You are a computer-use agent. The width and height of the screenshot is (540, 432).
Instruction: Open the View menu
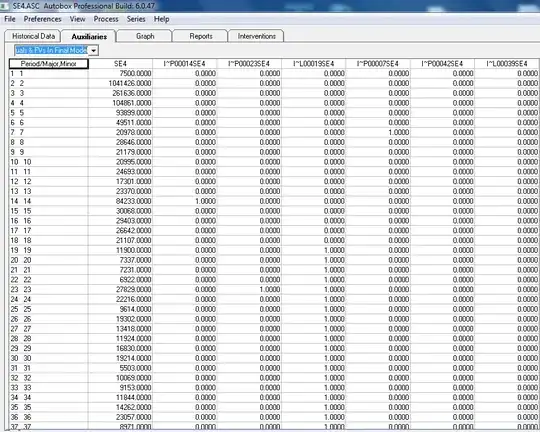click(x=77, y=19)
